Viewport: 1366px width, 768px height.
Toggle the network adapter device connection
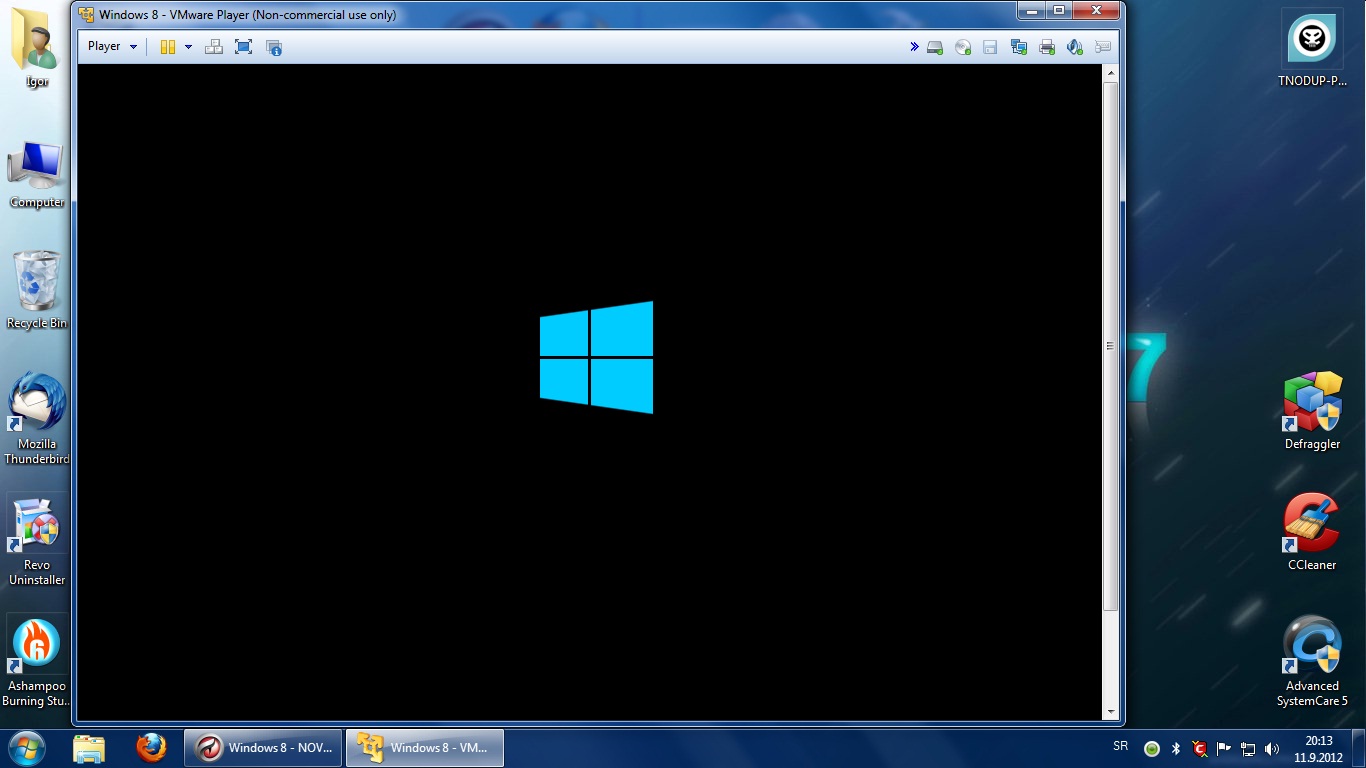click(1019, 47)
